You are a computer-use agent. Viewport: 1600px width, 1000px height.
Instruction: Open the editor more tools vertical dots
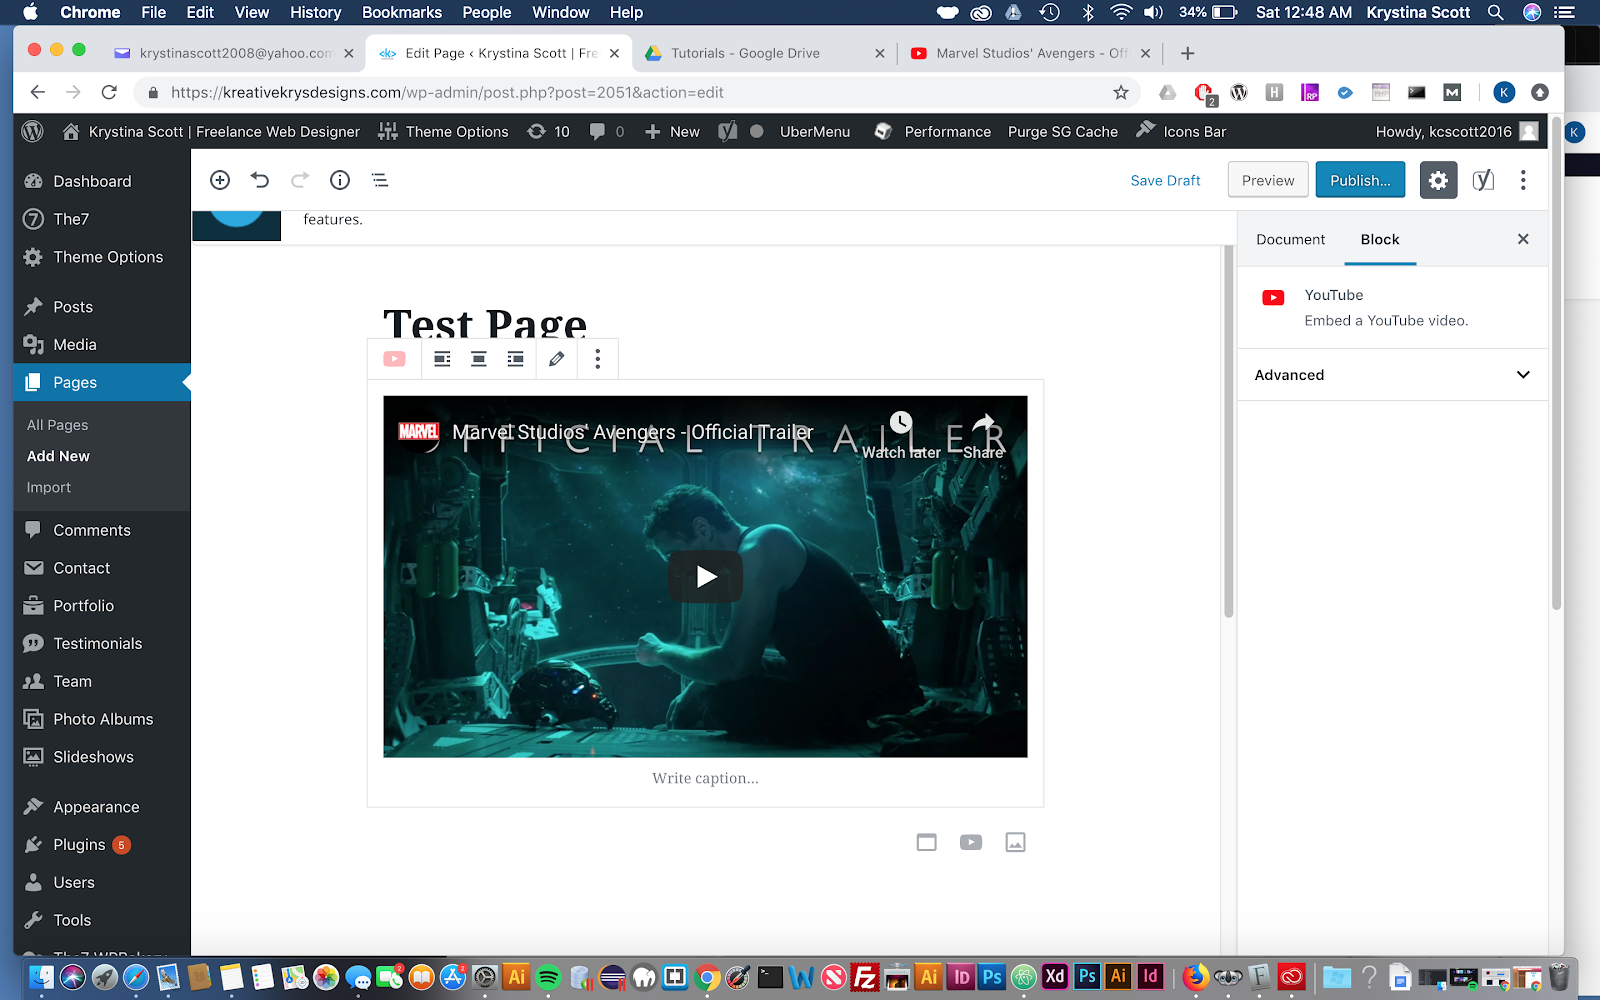point(1523,180)
